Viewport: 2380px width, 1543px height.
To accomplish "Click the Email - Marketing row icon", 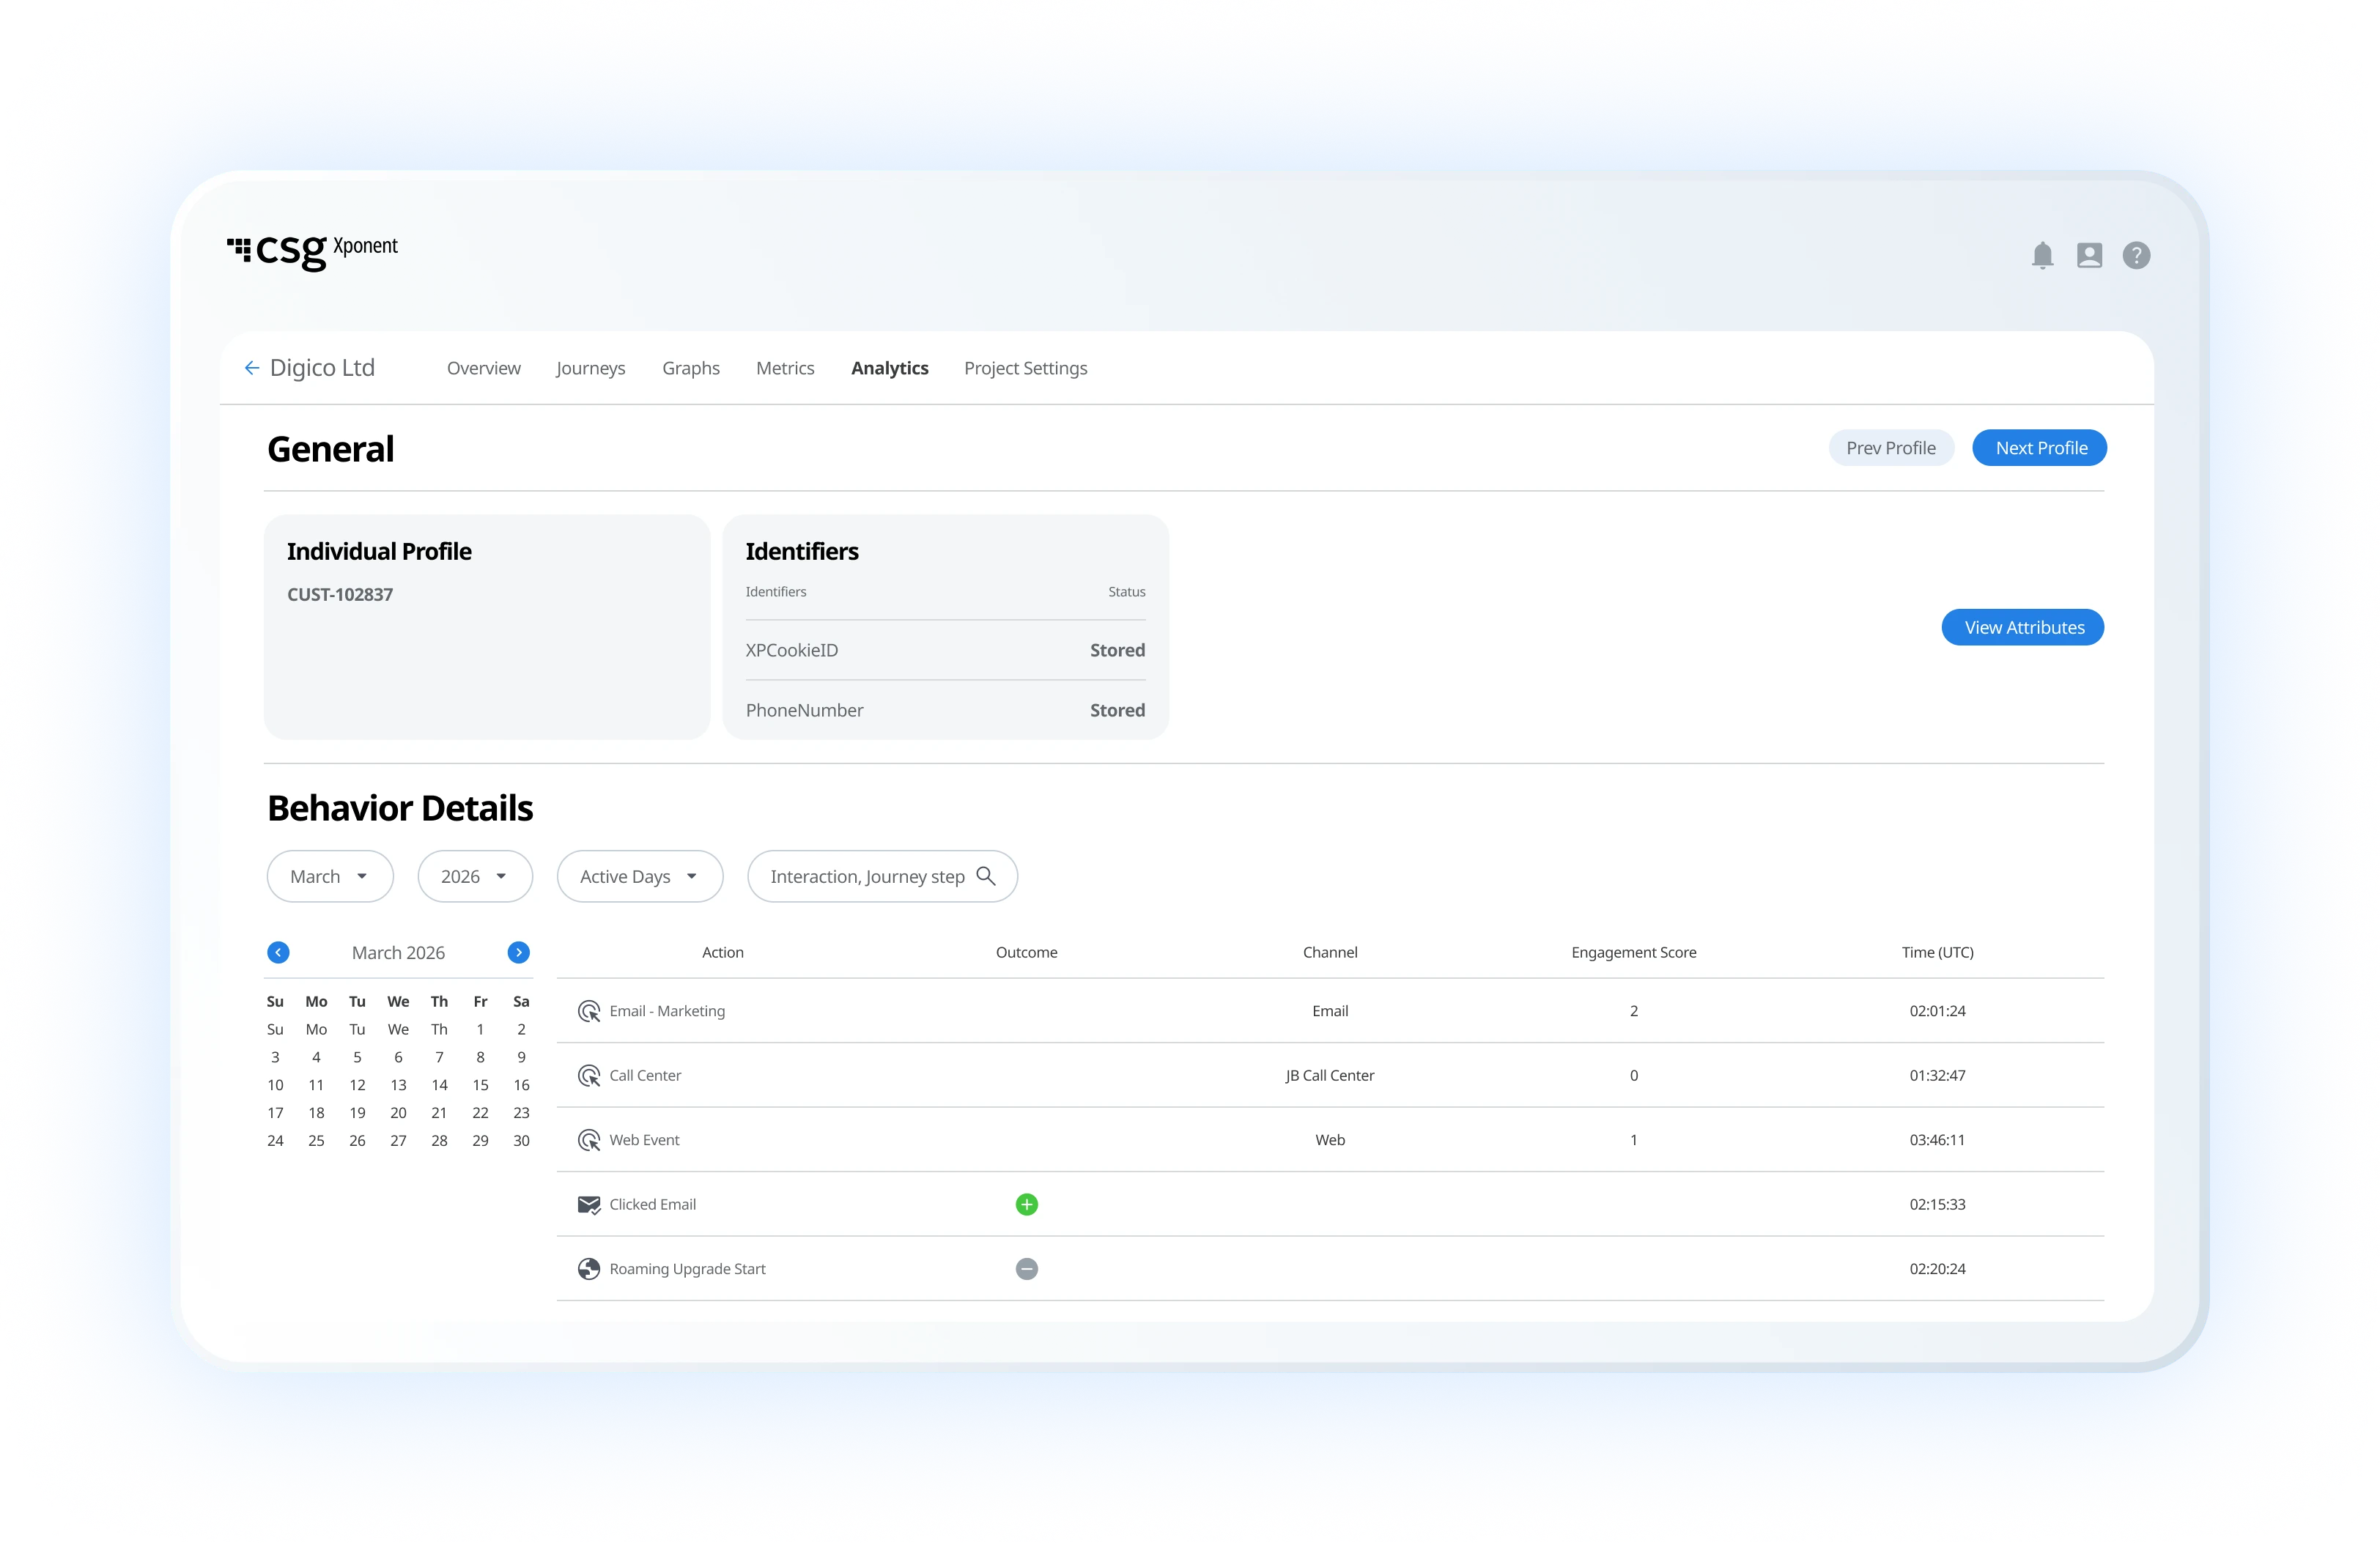I will pos(589,1011).
